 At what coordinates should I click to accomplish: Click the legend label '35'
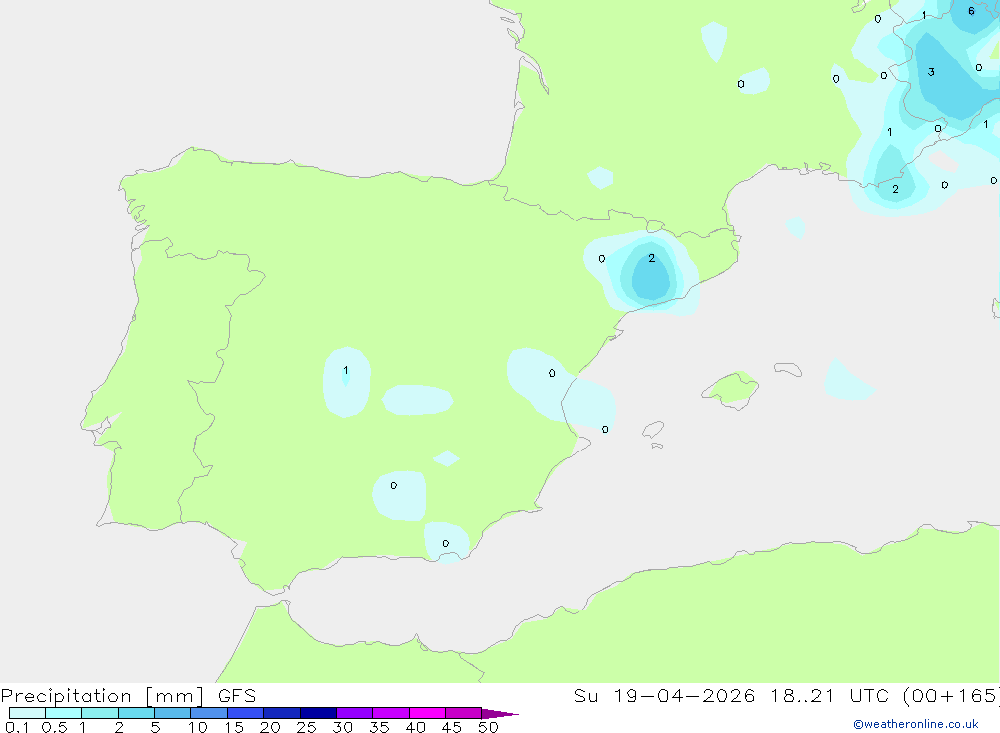(x=379, y=727)
